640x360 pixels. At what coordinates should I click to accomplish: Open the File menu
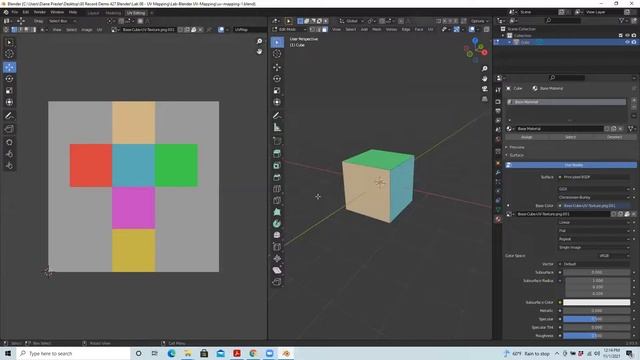pyautogui.click(x=15, y=12)
